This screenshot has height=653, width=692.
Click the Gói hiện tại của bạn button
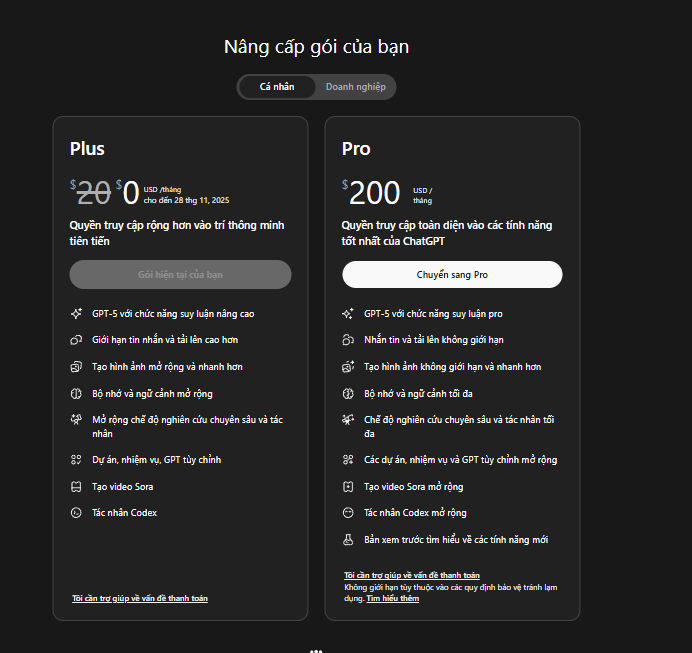[x=180, y=275]
